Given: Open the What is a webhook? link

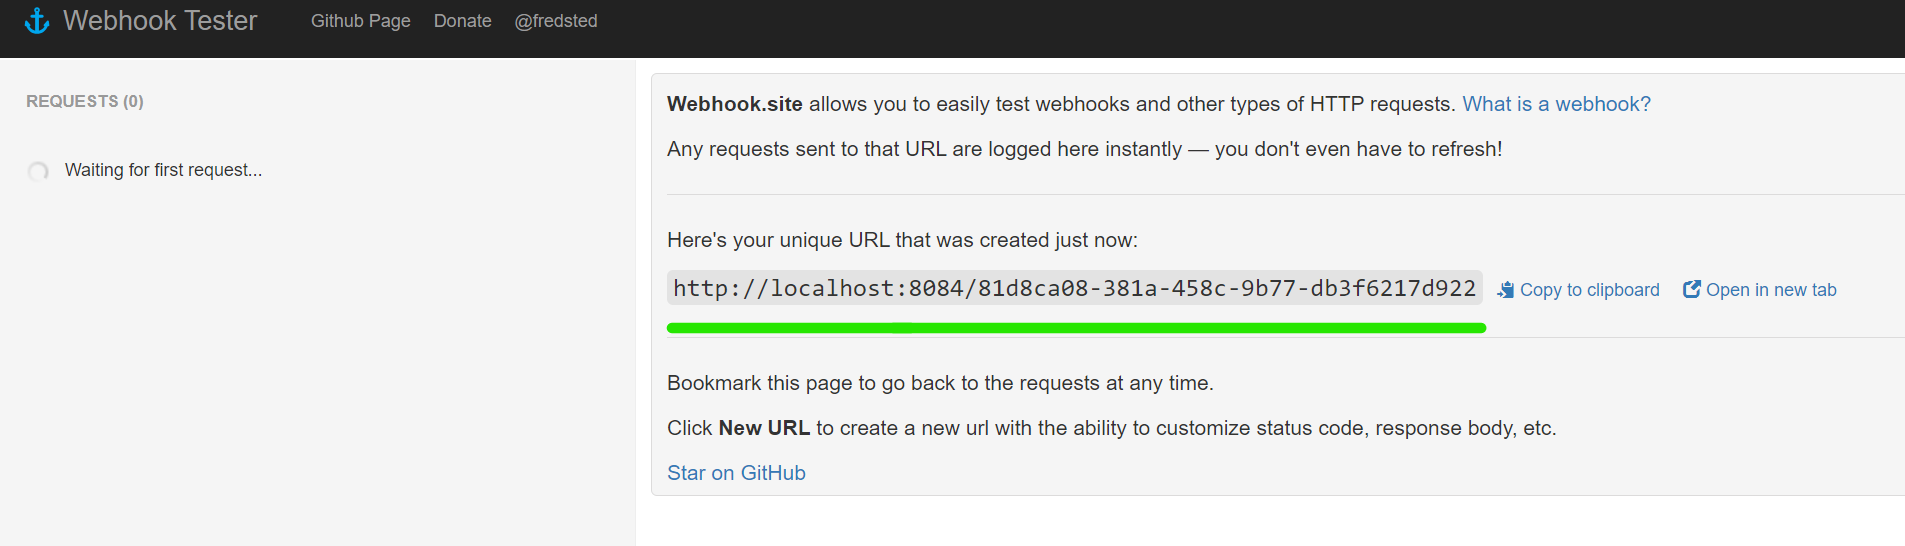Looking at the screenshot, I should click(1556, 104).
